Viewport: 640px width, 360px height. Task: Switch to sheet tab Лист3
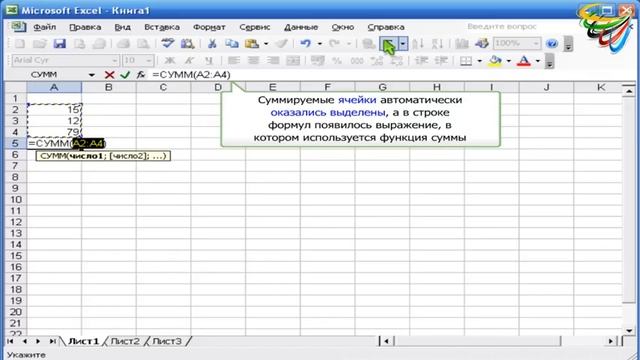point(167,341)
